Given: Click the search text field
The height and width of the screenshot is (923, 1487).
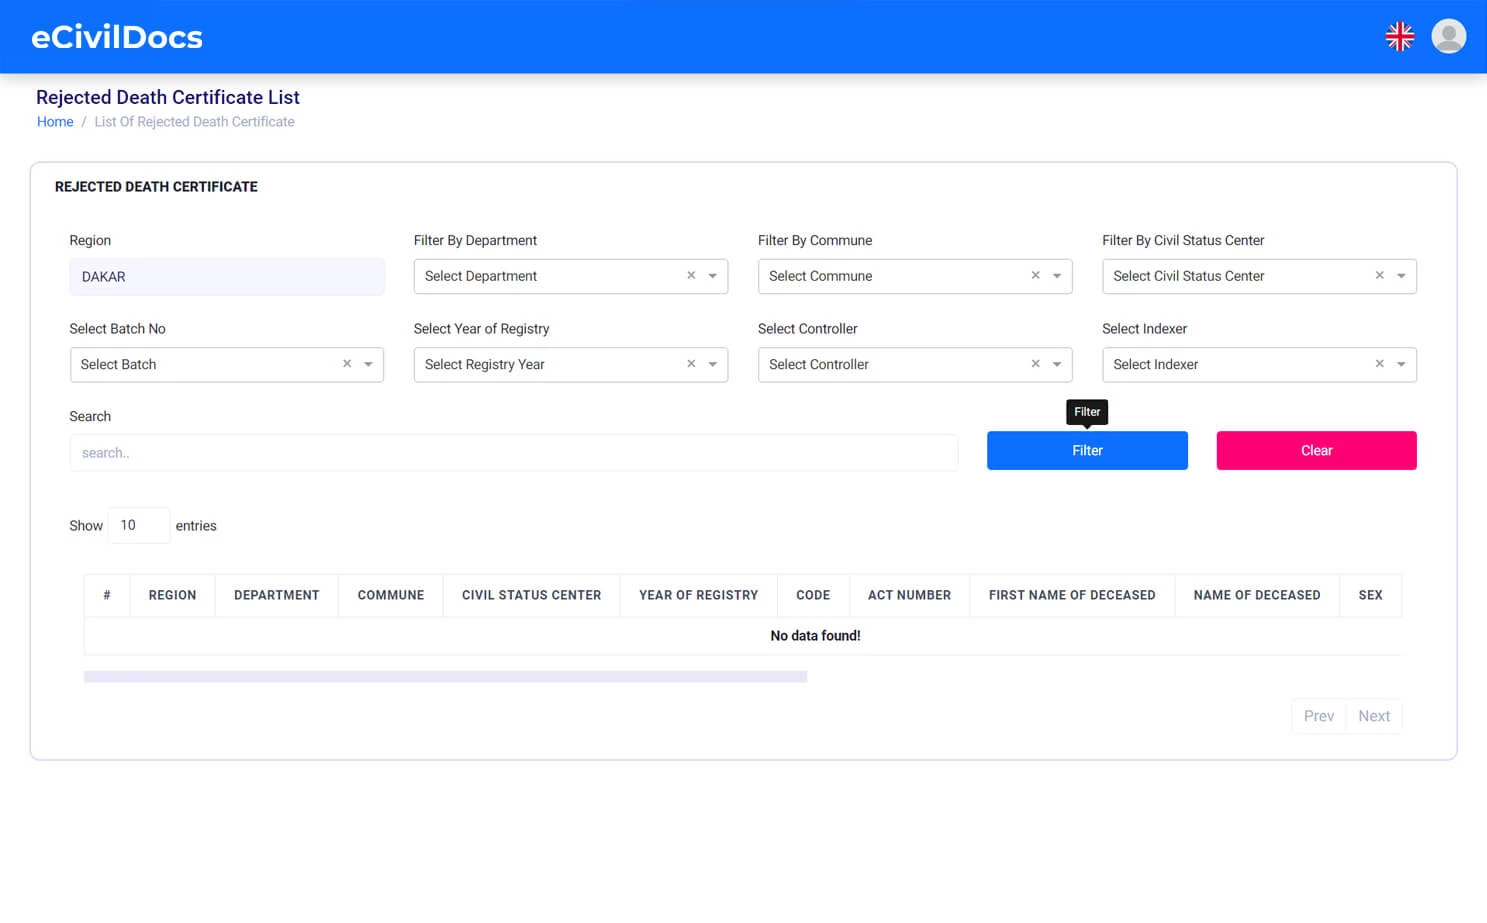Looking at the screenshot, I should (x=513, y=453).
